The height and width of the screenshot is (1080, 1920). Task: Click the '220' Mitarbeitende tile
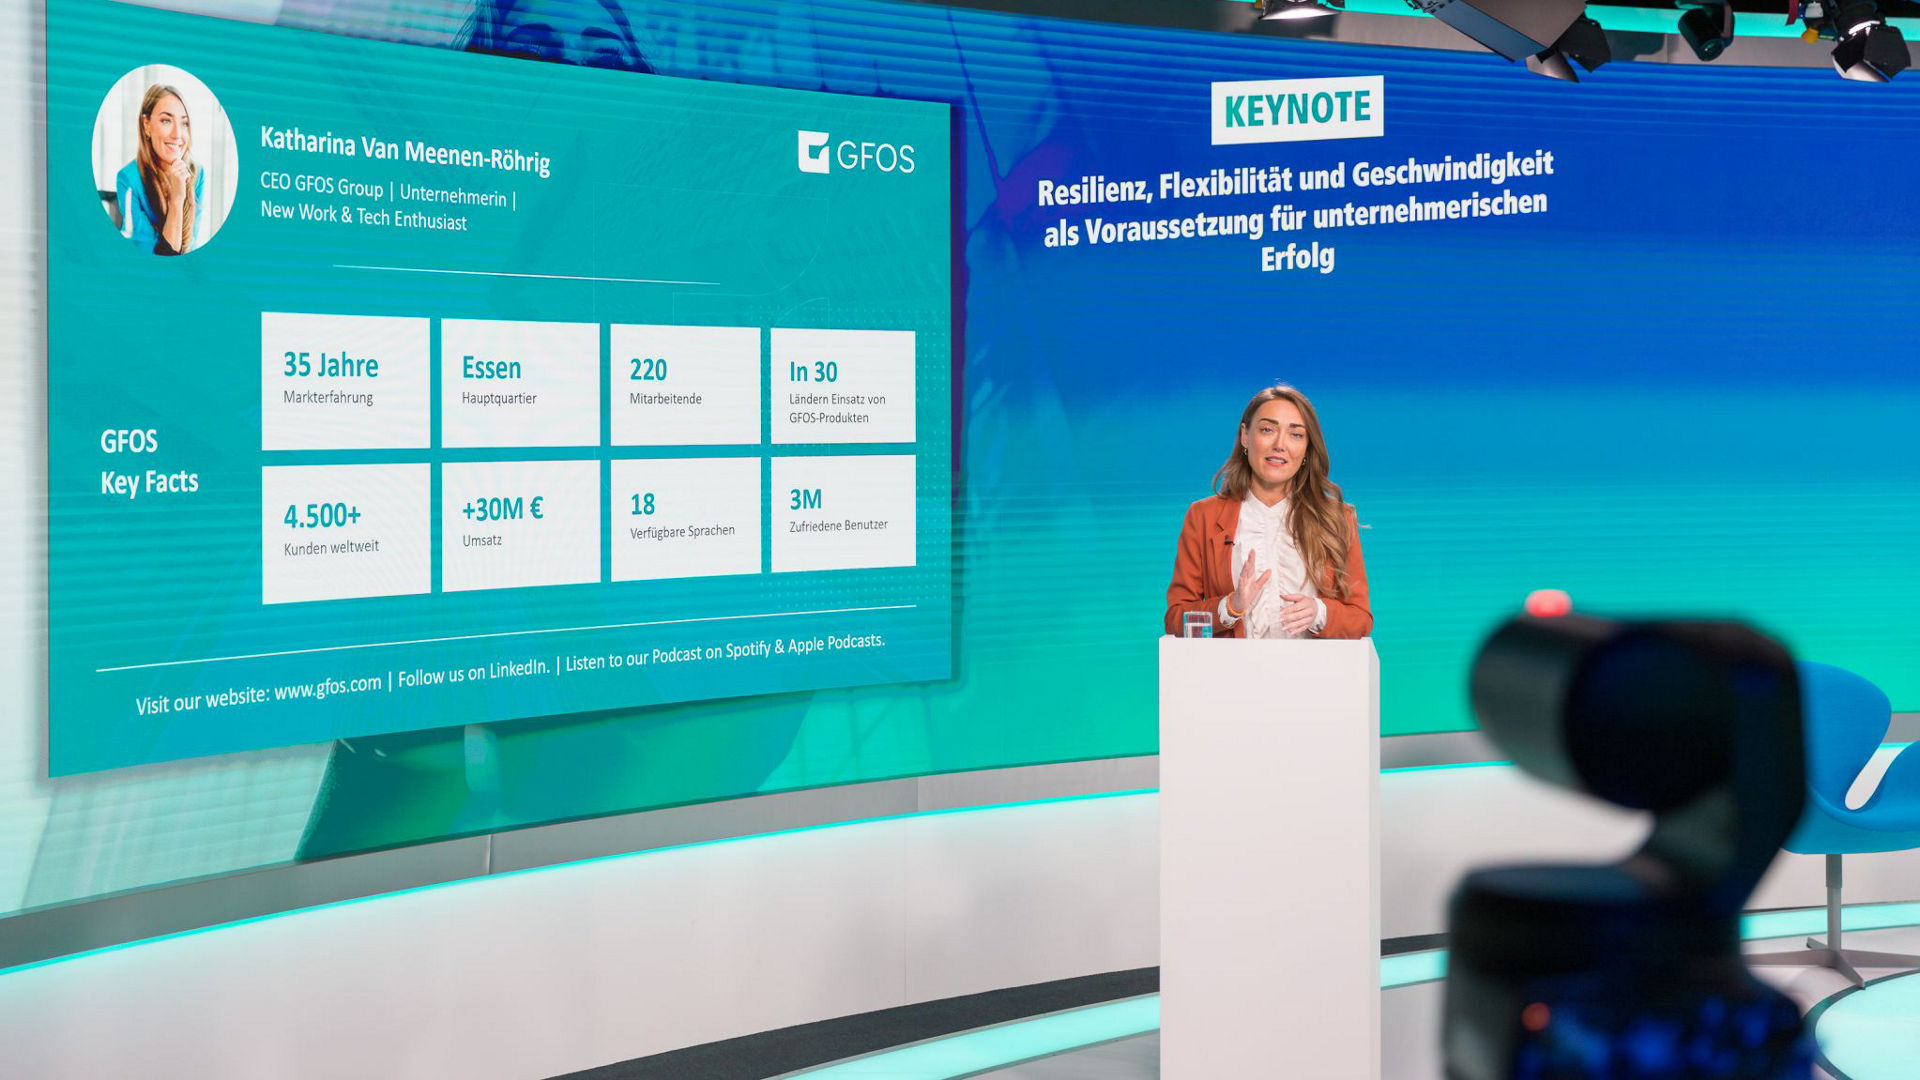[685, 385]
